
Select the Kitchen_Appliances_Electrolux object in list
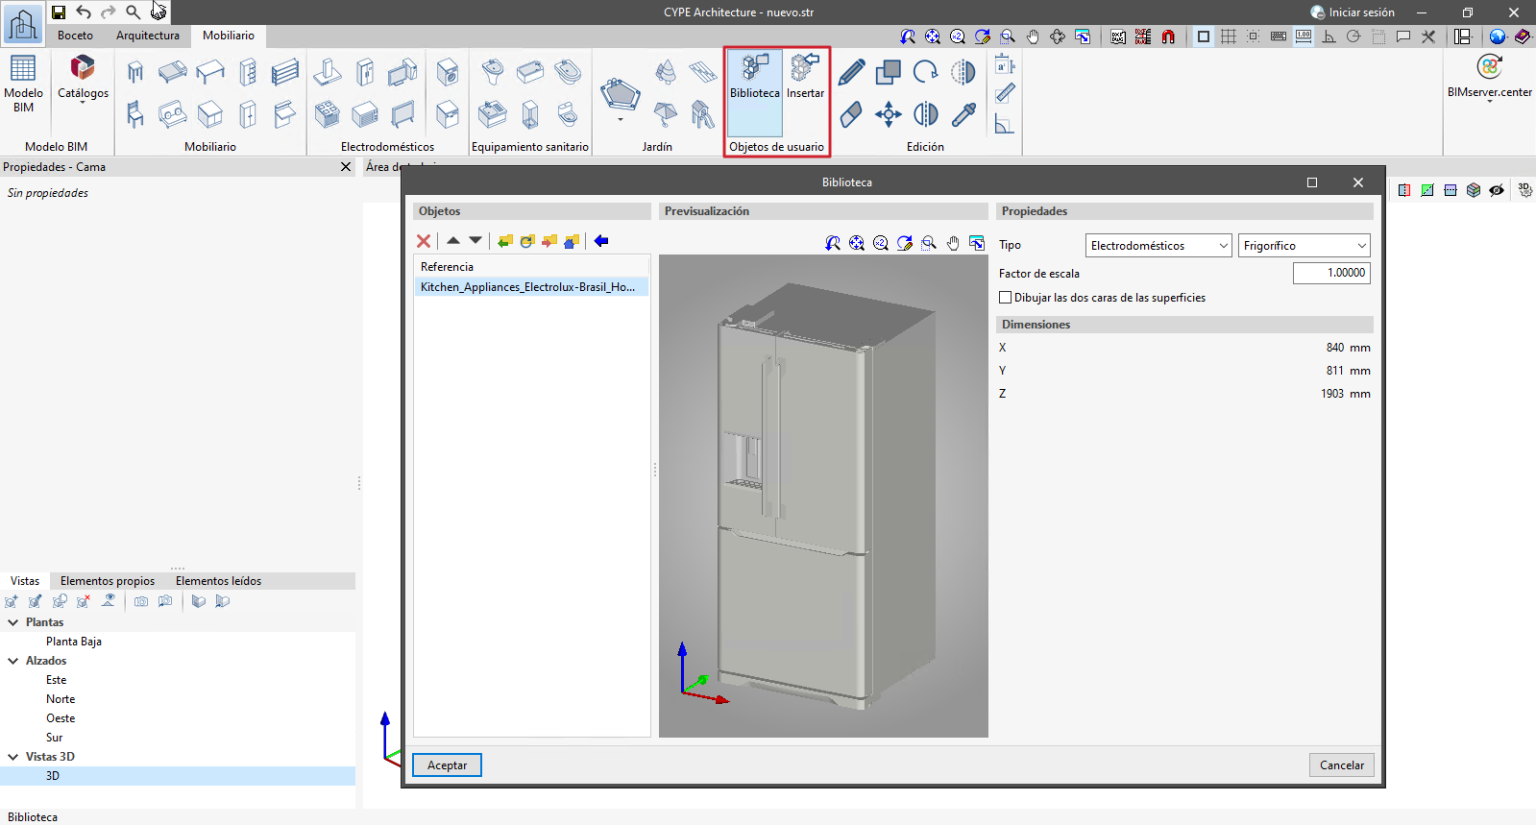click(x=527, y=287)
